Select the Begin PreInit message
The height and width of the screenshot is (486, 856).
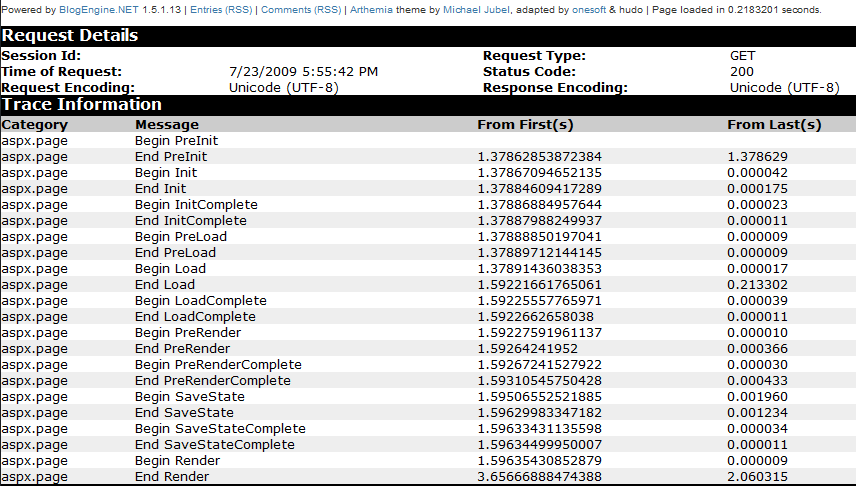click(x=176, y=140)
